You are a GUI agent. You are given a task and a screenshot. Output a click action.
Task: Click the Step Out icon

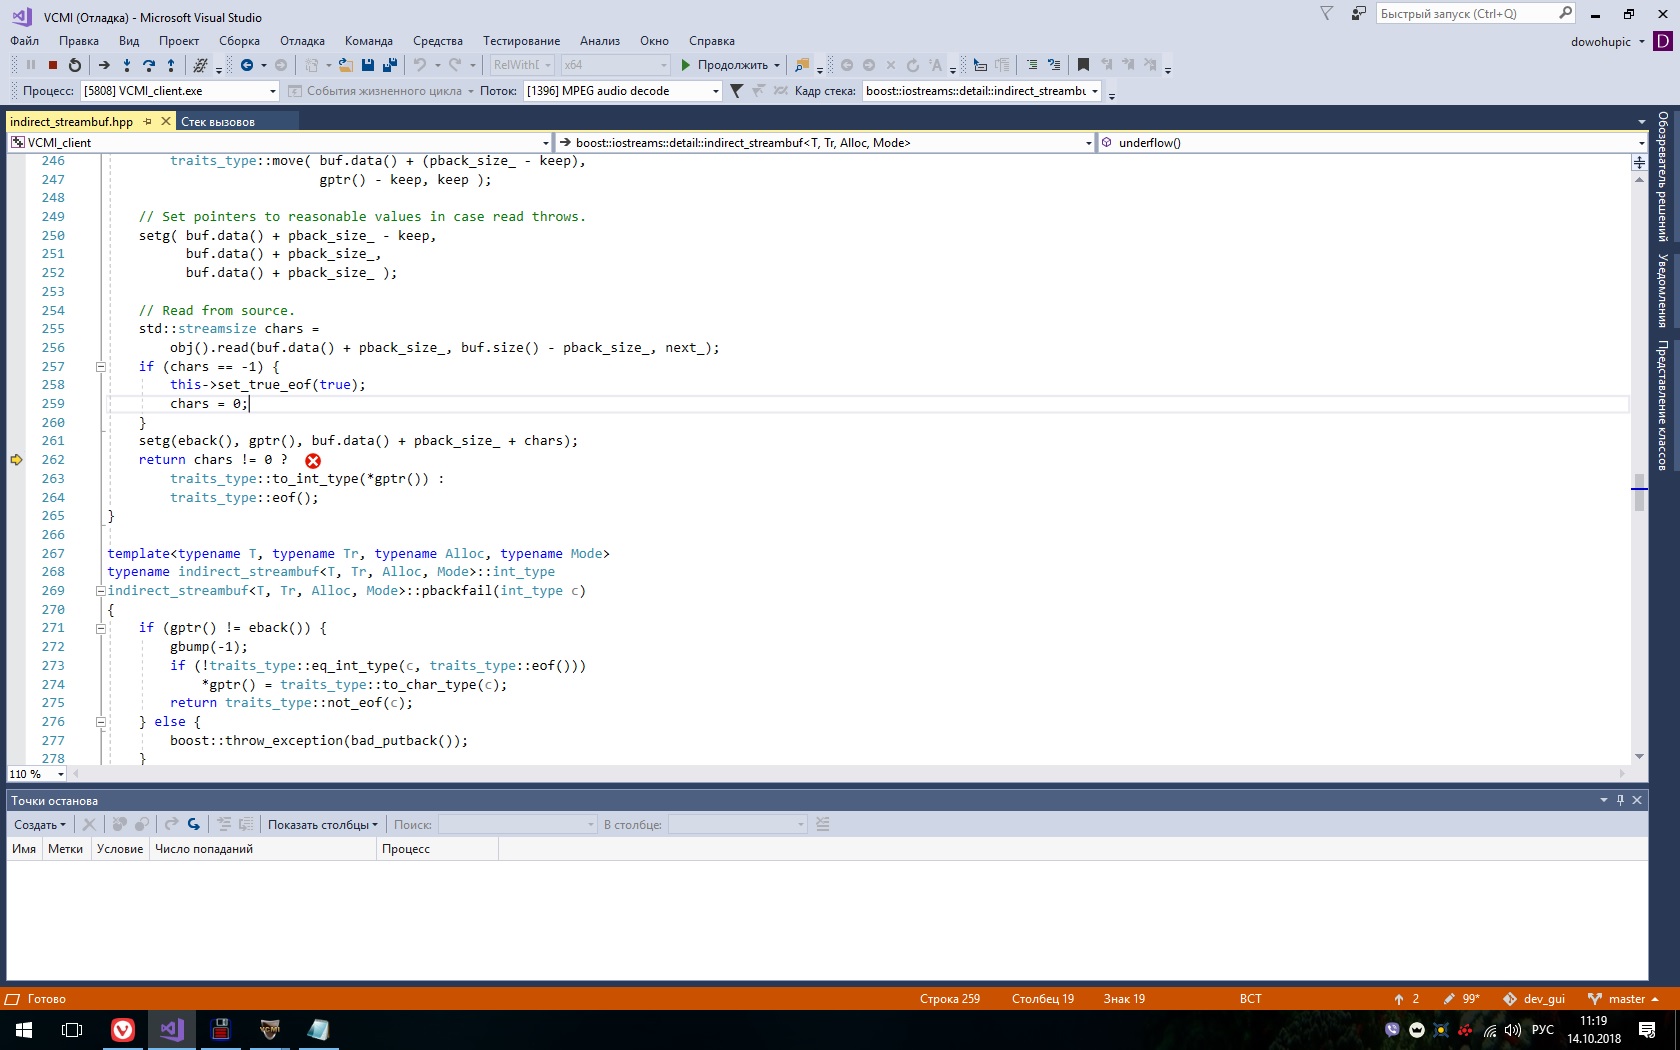pos(171,65)
